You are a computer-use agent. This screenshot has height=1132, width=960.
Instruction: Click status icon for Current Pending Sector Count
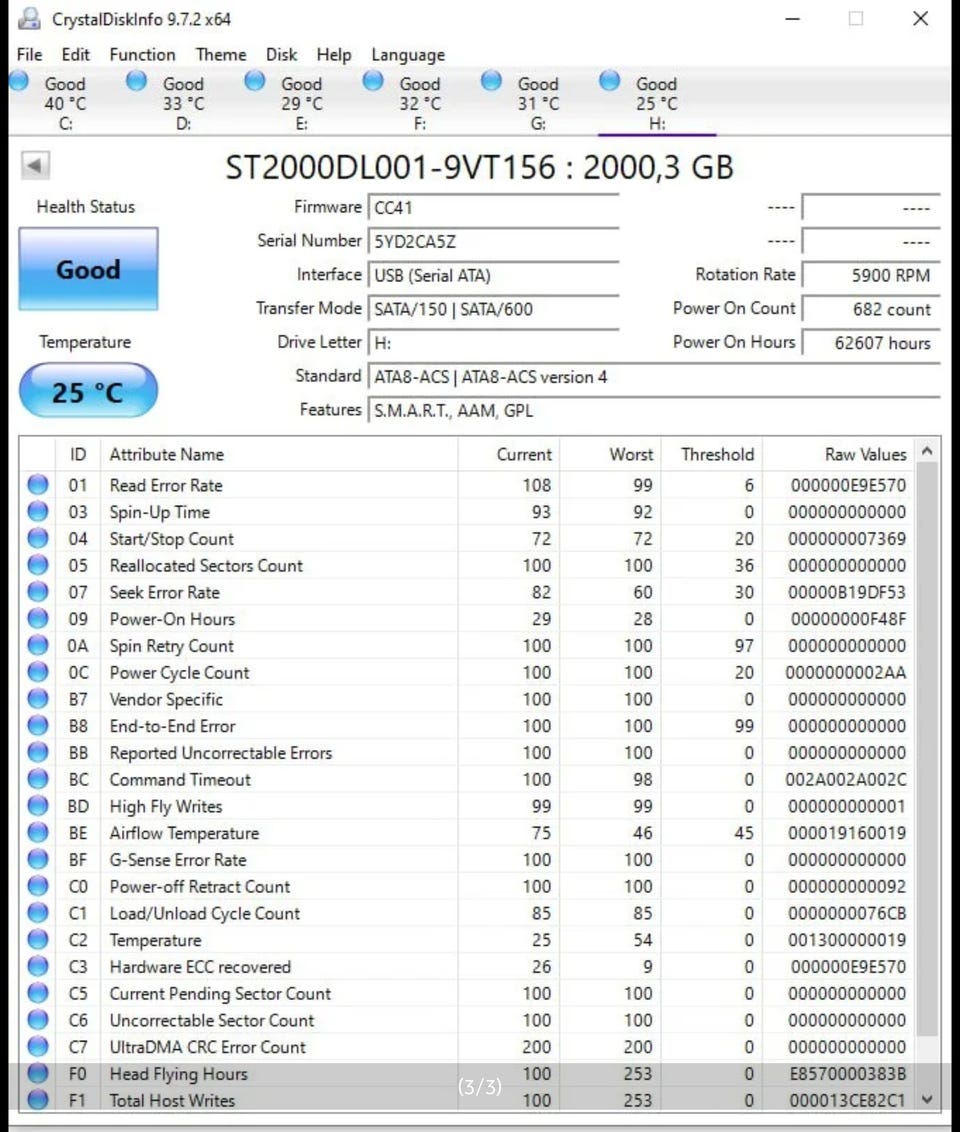(38, 992)
